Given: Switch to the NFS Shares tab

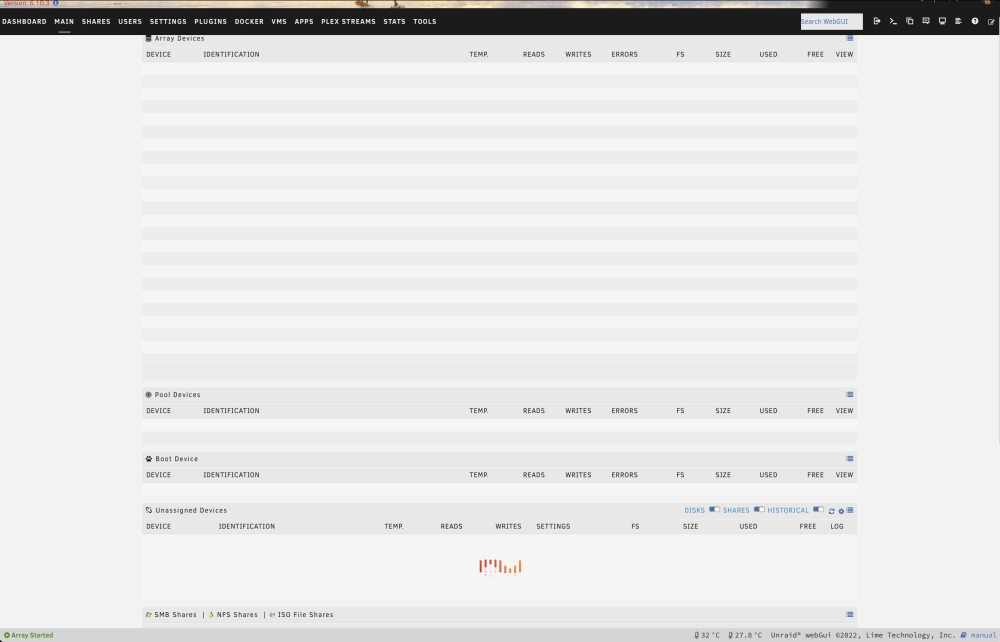Looking at the screenshot, I should [x=237, y=615].
